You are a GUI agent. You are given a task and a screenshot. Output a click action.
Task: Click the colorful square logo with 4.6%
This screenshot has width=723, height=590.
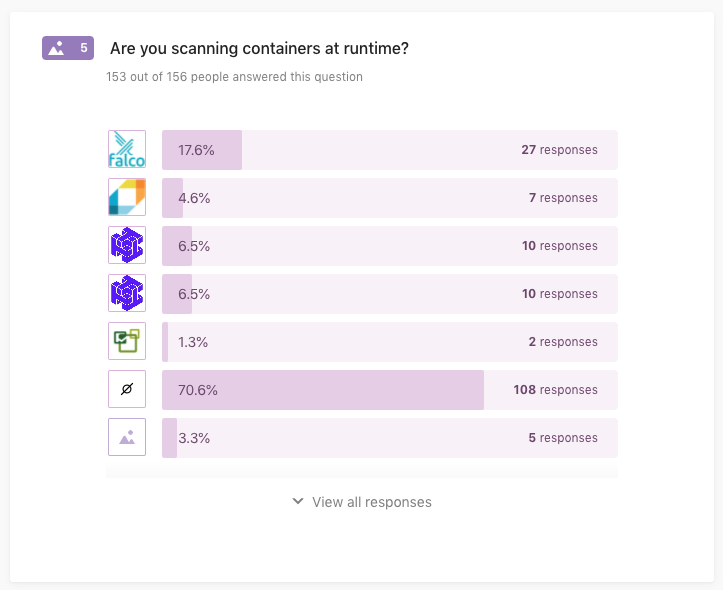(x=127, y=197)
